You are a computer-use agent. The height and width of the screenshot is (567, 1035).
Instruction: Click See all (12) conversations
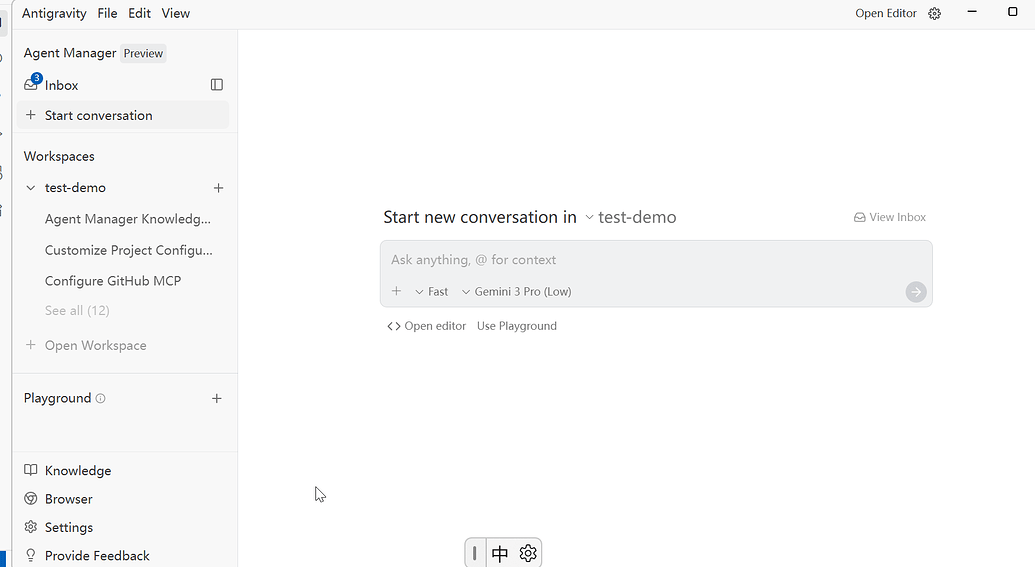pos(77,311)
